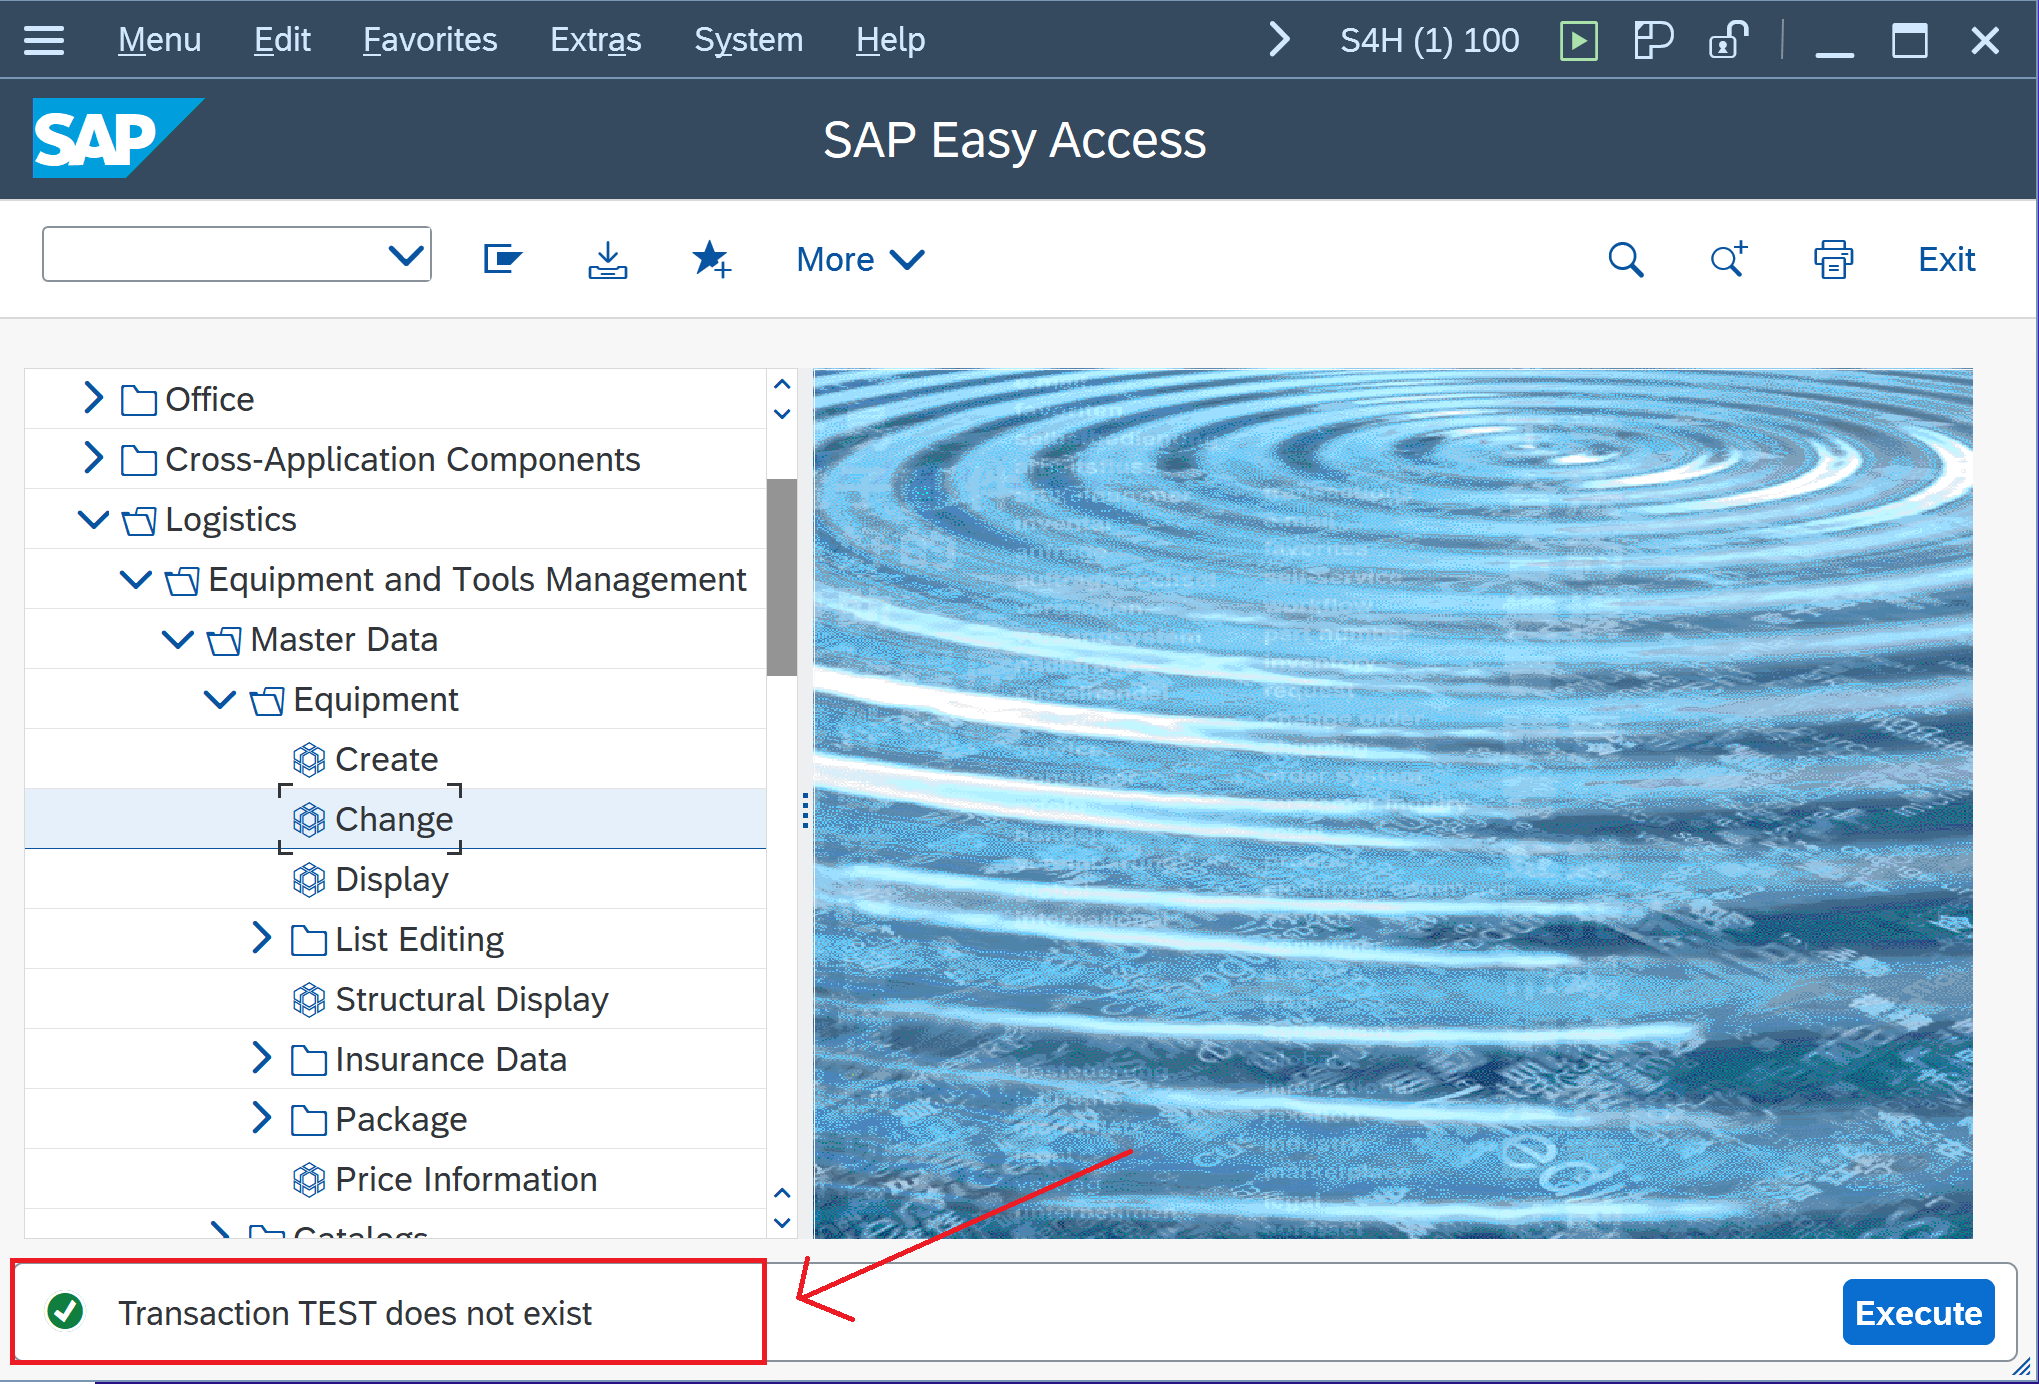Click the Exit button
Viewport: 2039px width, 1384px height.
tap(1945, 259)
